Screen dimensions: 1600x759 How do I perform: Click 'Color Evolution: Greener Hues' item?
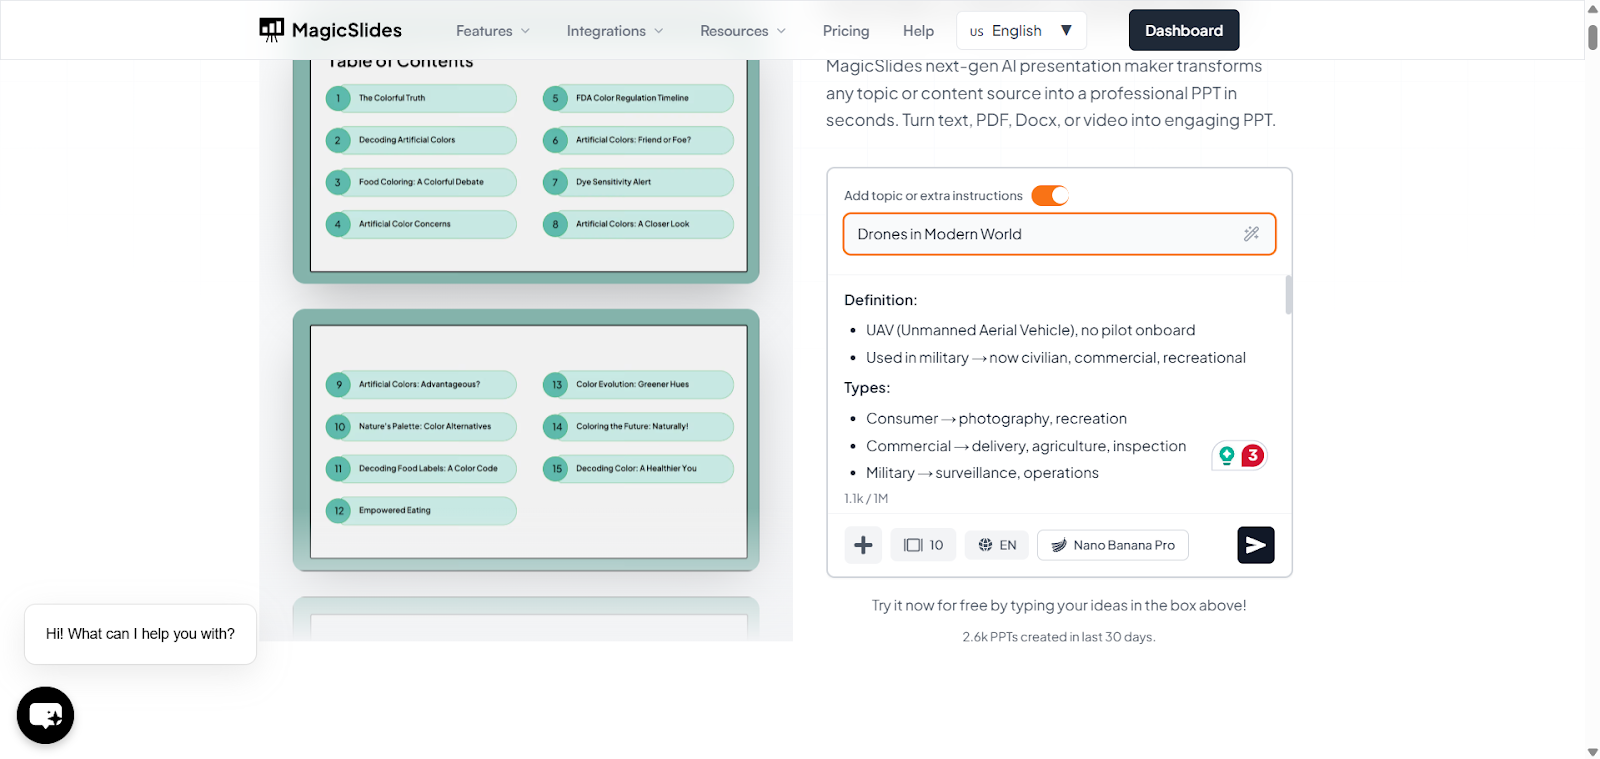638,384
